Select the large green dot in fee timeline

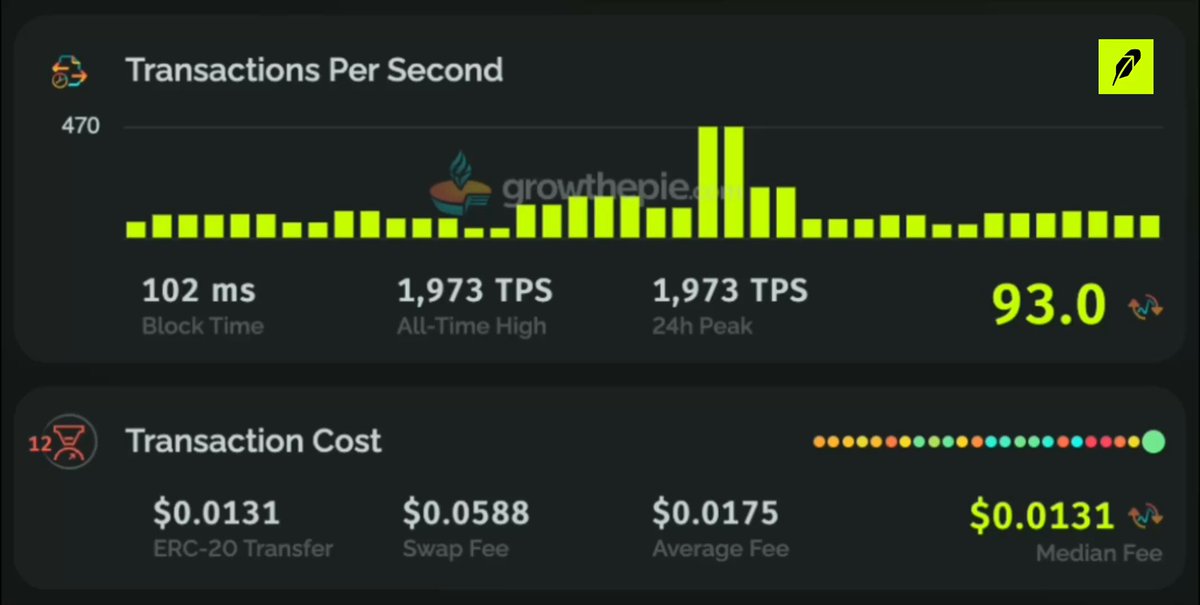[x=1153, y=441]
